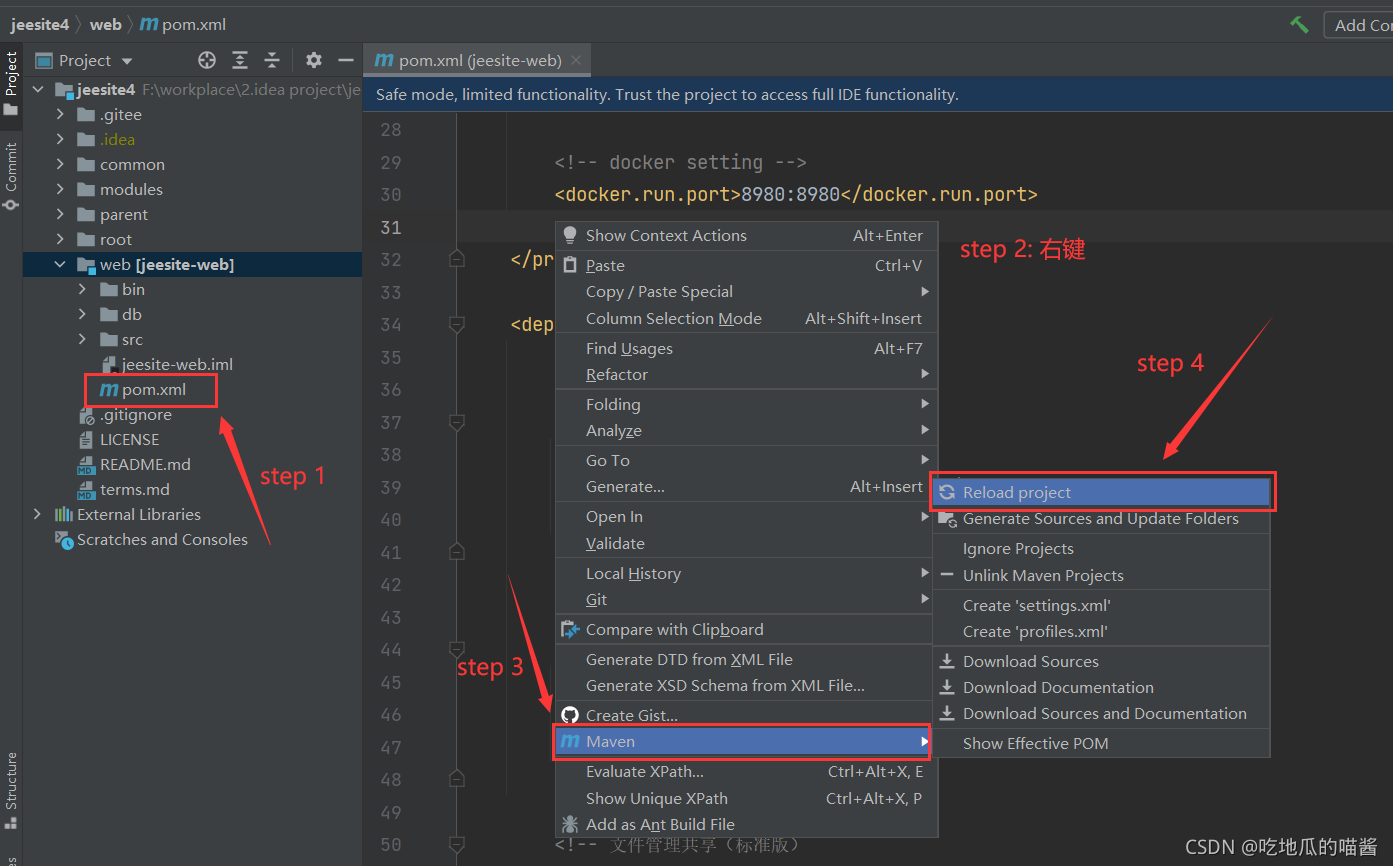The image size is (1393, 866).
Task: Choose Add as Ant Build File
Action: tap(746, 824)
